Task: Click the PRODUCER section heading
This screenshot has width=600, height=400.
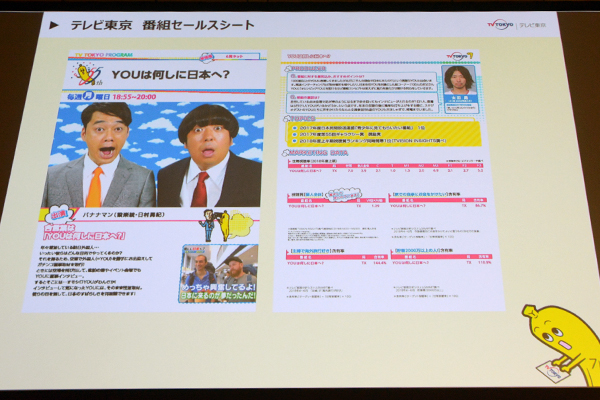Action: click(x=305, y=69)
